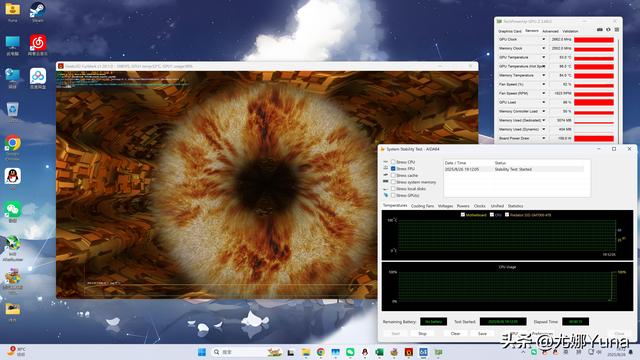
Task: Open the This PC monitor desktop icon
Action: [13, 45]
